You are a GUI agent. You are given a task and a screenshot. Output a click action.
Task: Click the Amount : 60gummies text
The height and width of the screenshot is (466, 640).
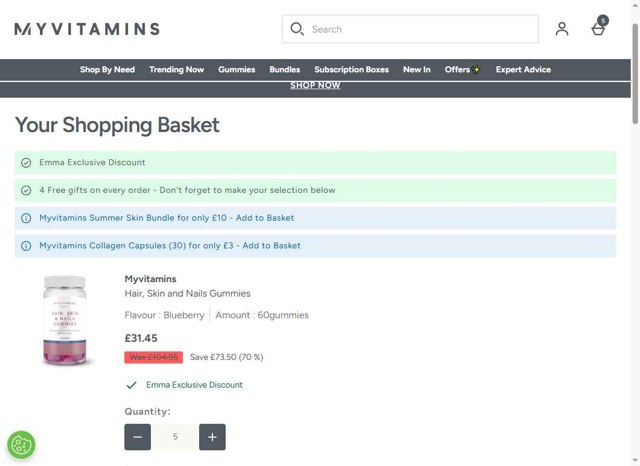click(262, 315)
